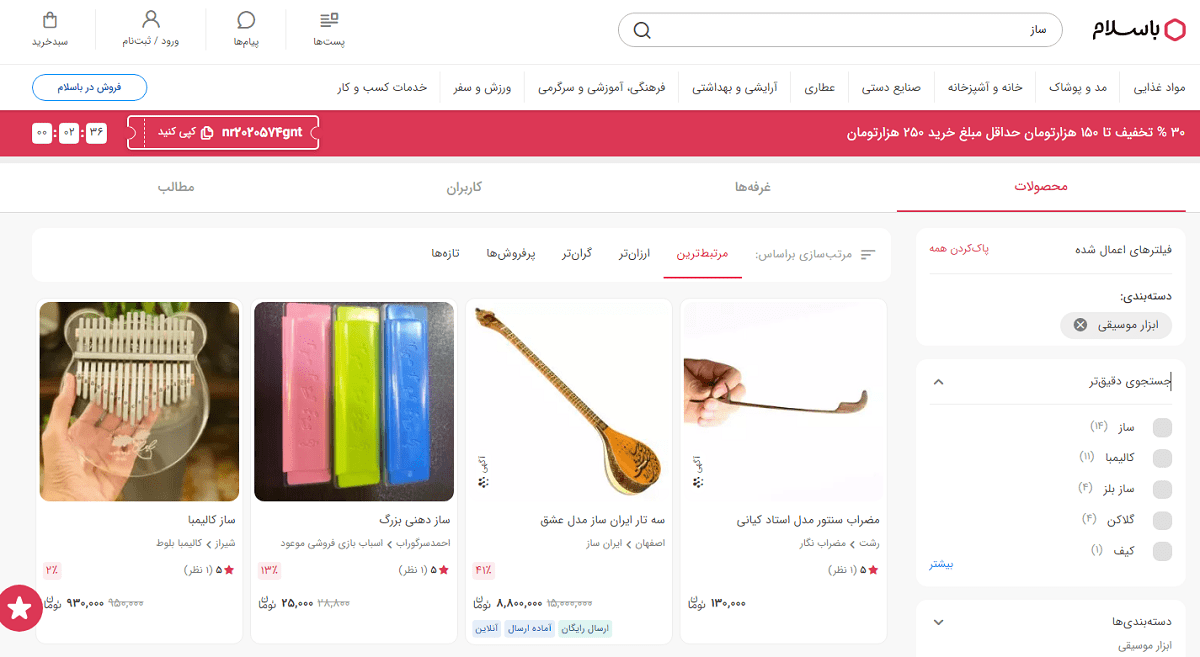This screenshot has height=657, width=1200.
Task: Expand the دسته‌بندی‌ها section chevron
Action: click(938, 622)
